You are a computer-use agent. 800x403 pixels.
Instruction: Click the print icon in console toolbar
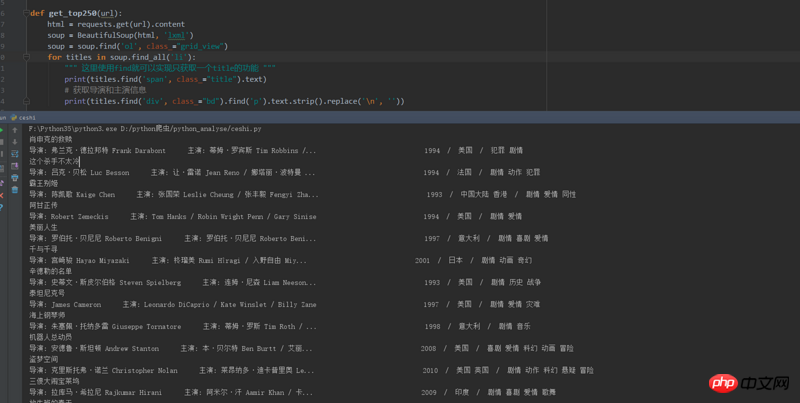(x=15, y=177)
